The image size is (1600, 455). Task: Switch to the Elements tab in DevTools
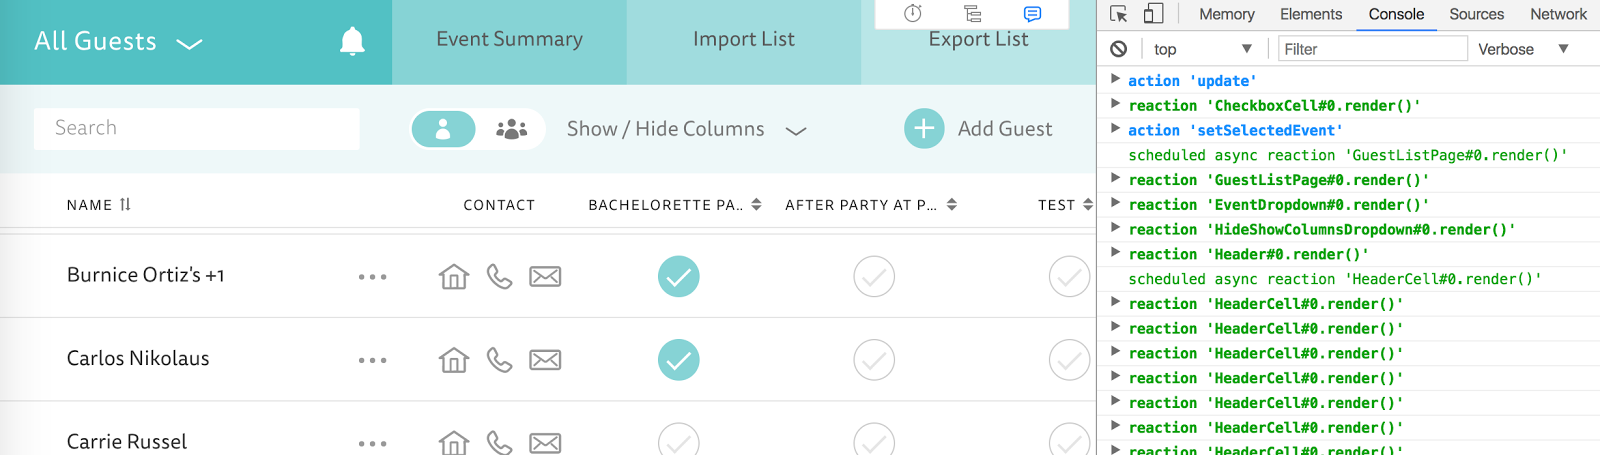[x=1311, y=14]
